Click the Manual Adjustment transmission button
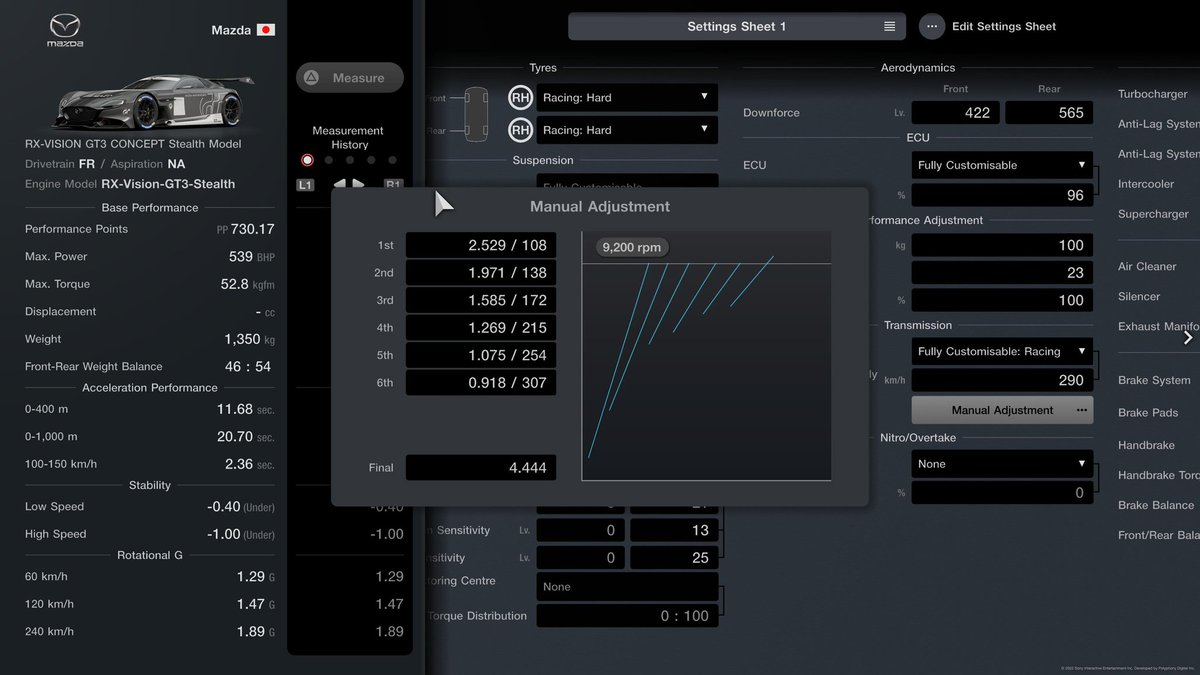Viewport: 1200px width, 675px height. point(1002,410)
